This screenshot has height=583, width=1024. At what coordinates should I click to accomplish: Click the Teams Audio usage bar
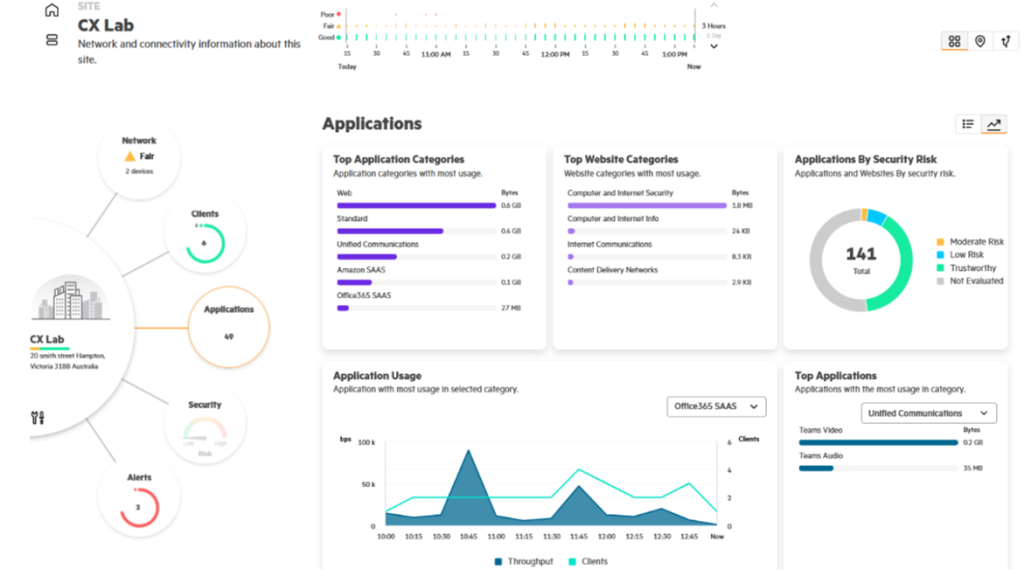point(816,468)
